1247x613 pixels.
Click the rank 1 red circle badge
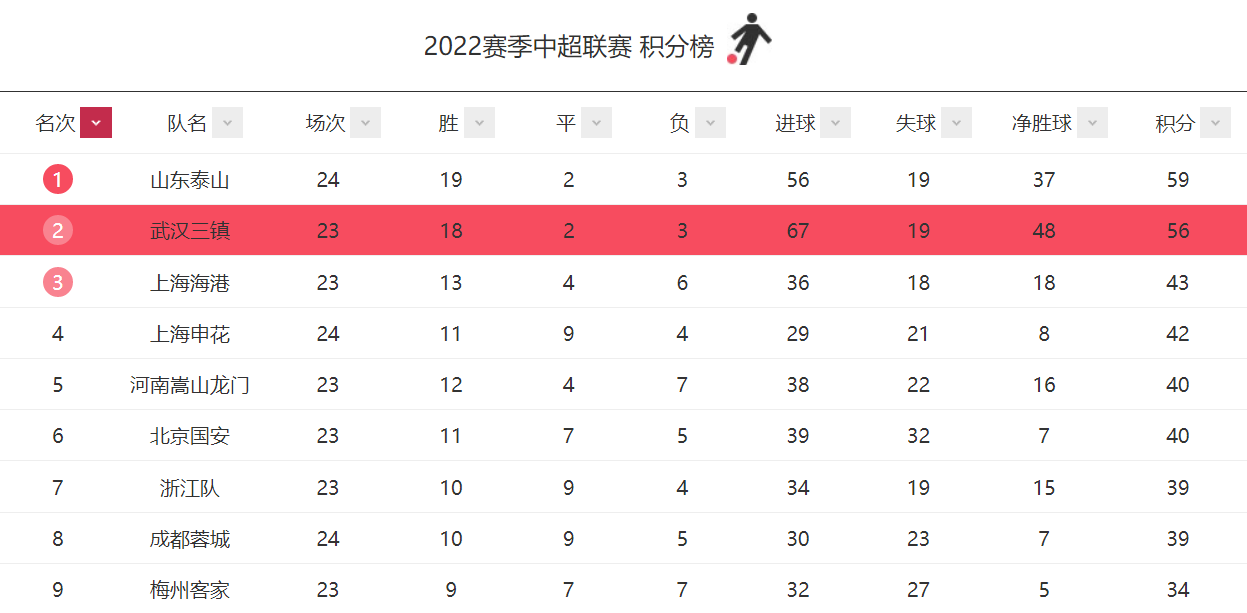[x=58, y=180]
